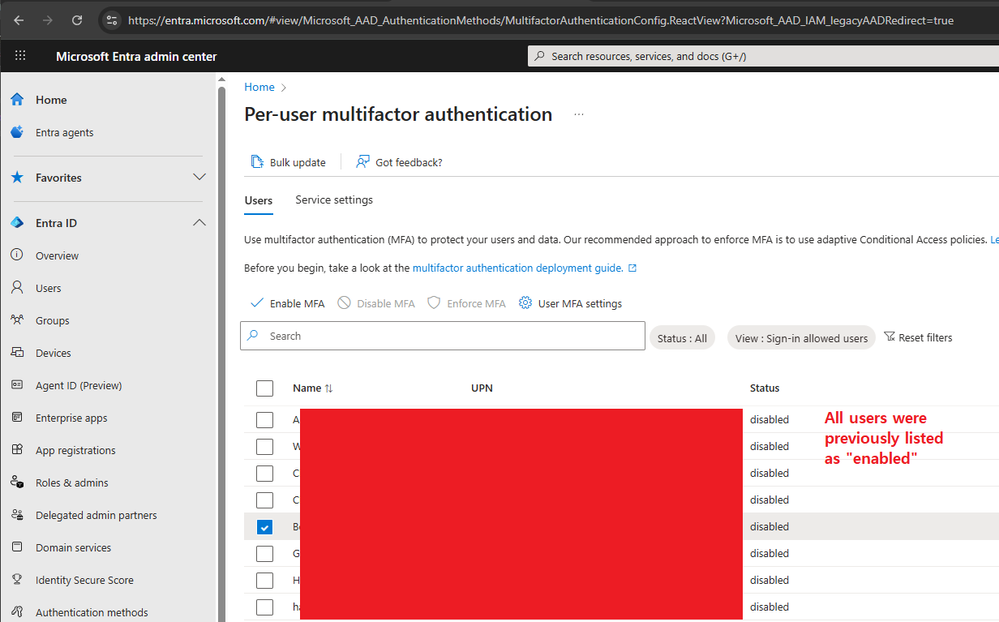This screenshot has height=622, width=999.
Task: Click the Authentication methods icon
Action: [x=17, y=612]
